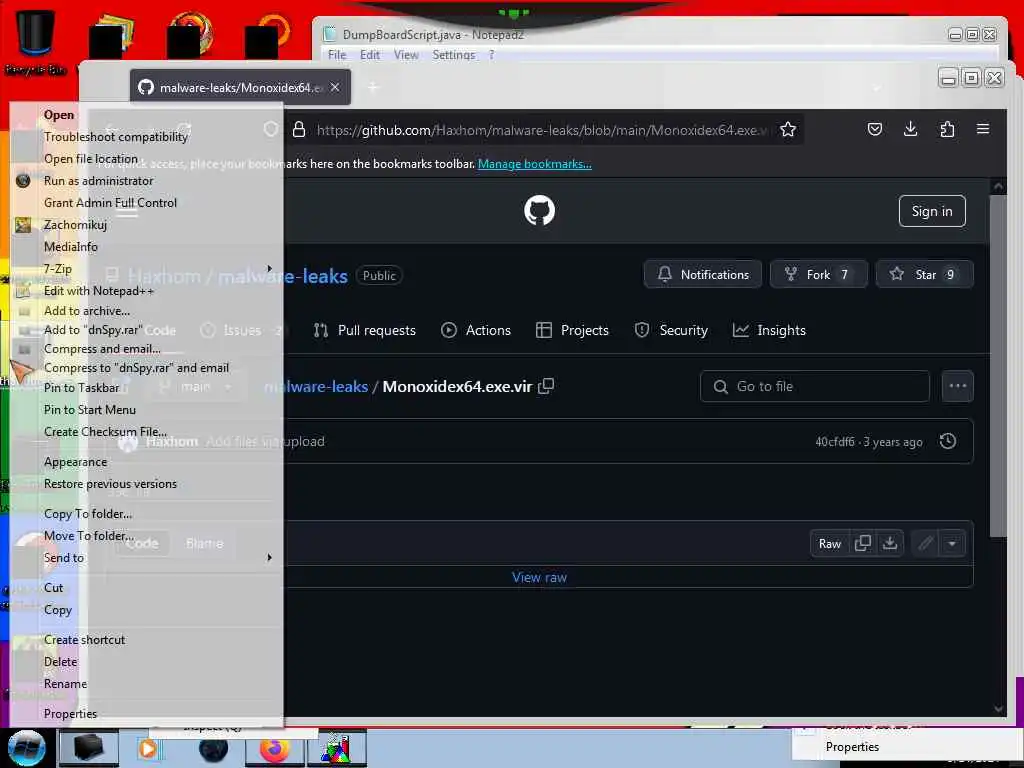The height and width of the screenshot is (768, 1024).
Task: Select Open in the context menu
Action: pyautogui.click(x=146, y=115)
